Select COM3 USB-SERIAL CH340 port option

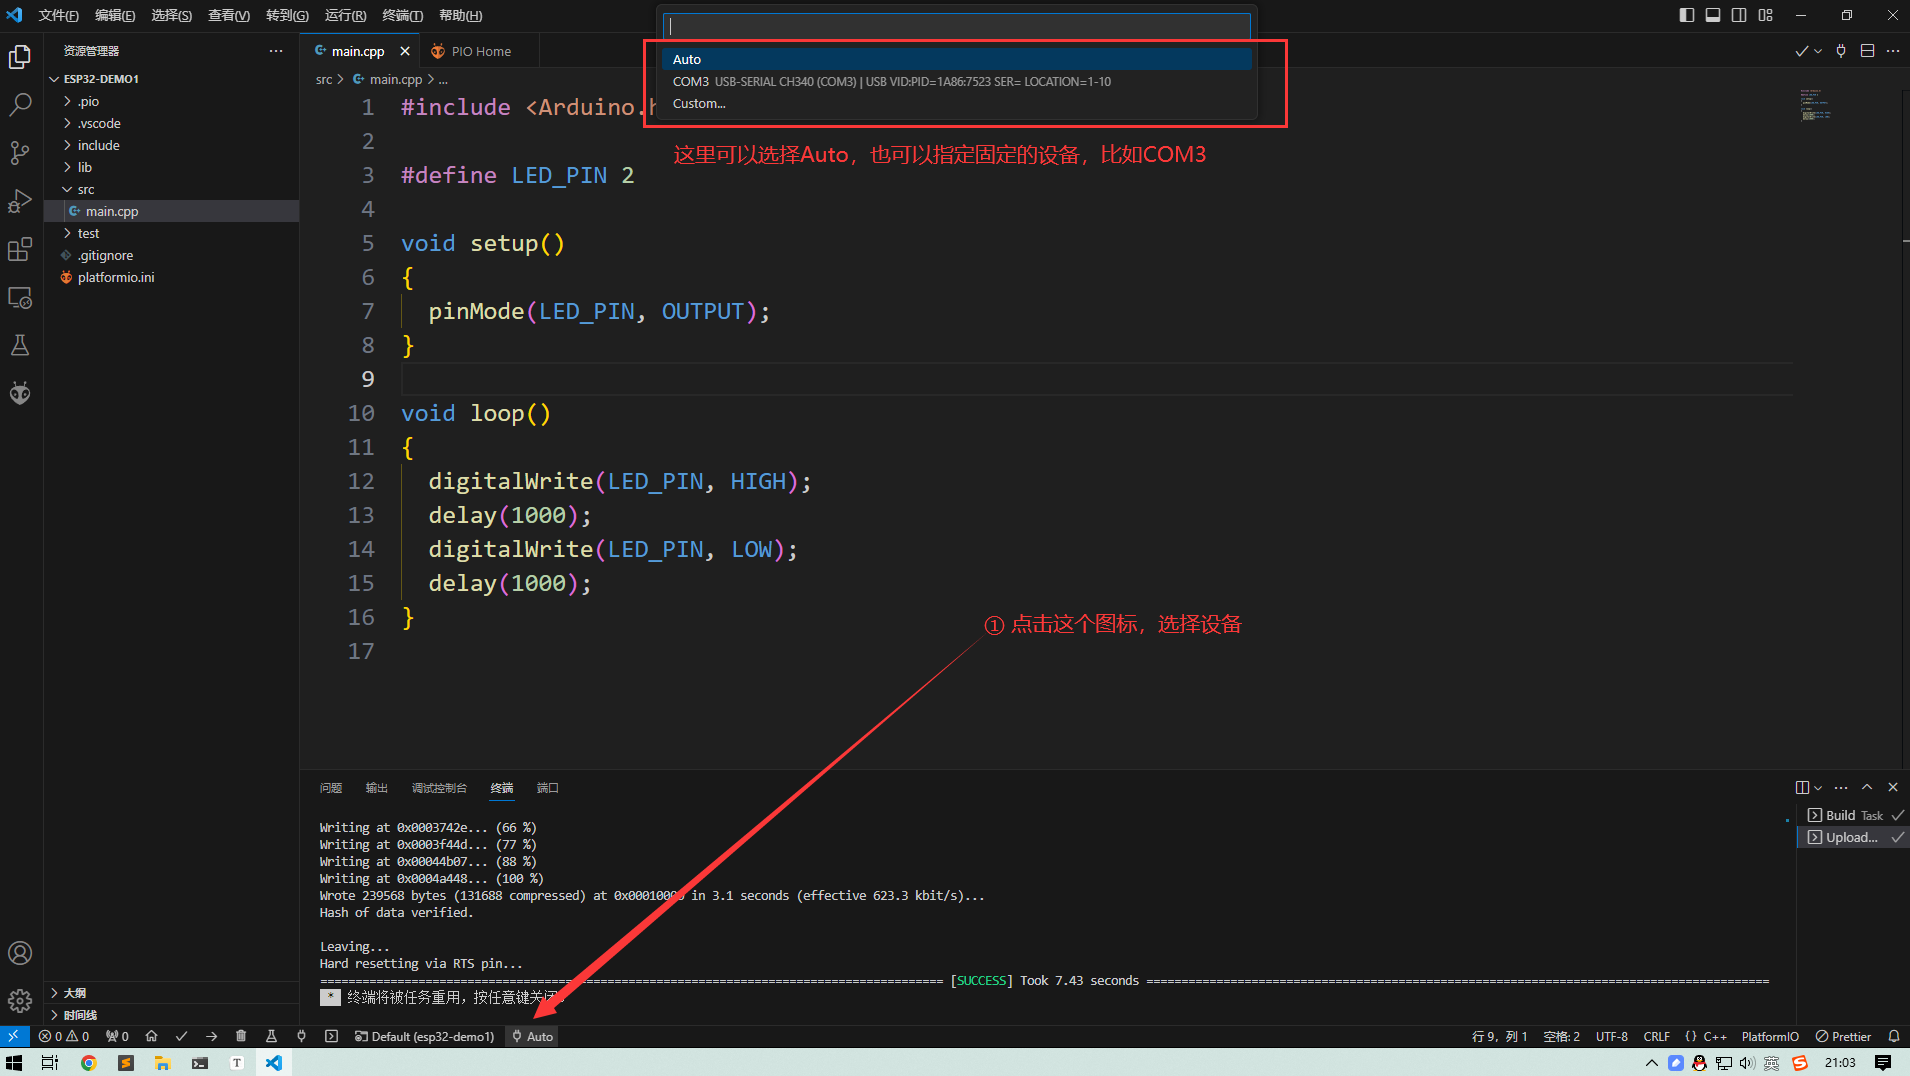pos(956,81)
